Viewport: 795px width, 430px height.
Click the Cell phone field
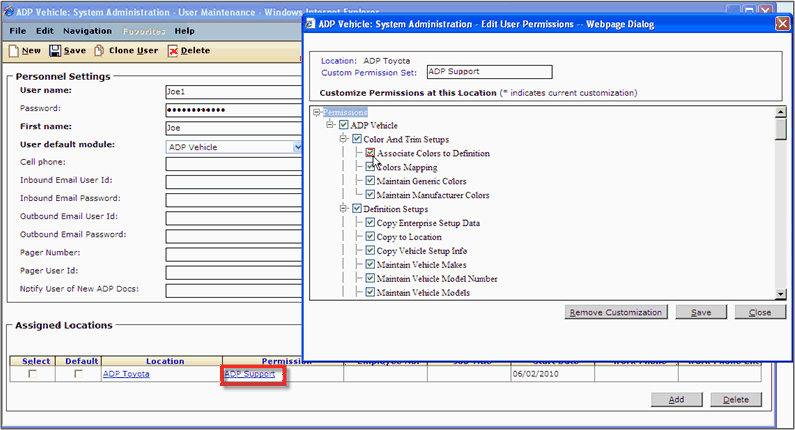[x=234, y=164]
